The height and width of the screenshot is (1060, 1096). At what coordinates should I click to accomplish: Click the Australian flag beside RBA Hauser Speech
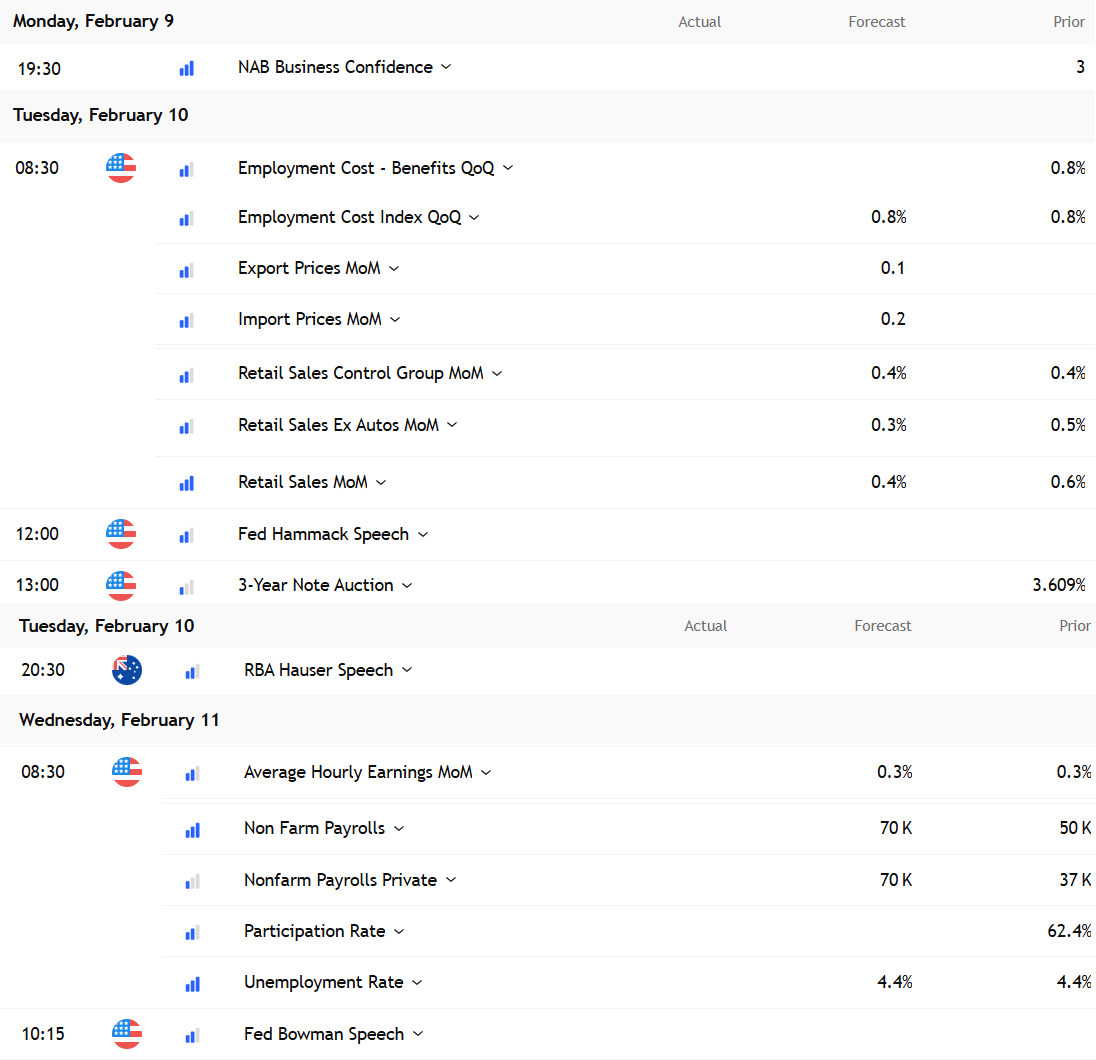pyautogui.click(x=127, y=670)
